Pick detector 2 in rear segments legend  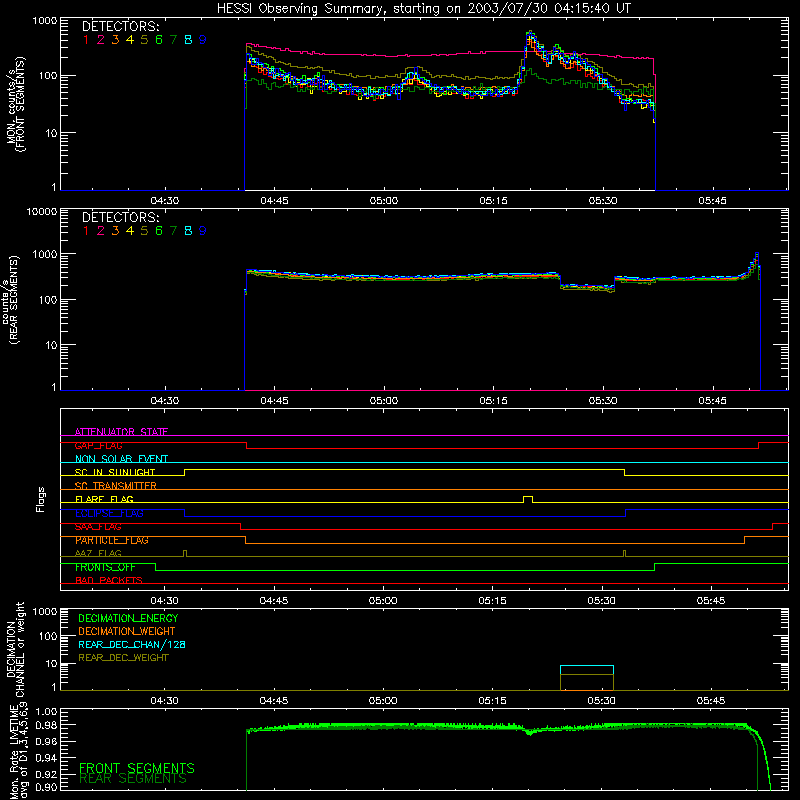[x=101, y=231]
